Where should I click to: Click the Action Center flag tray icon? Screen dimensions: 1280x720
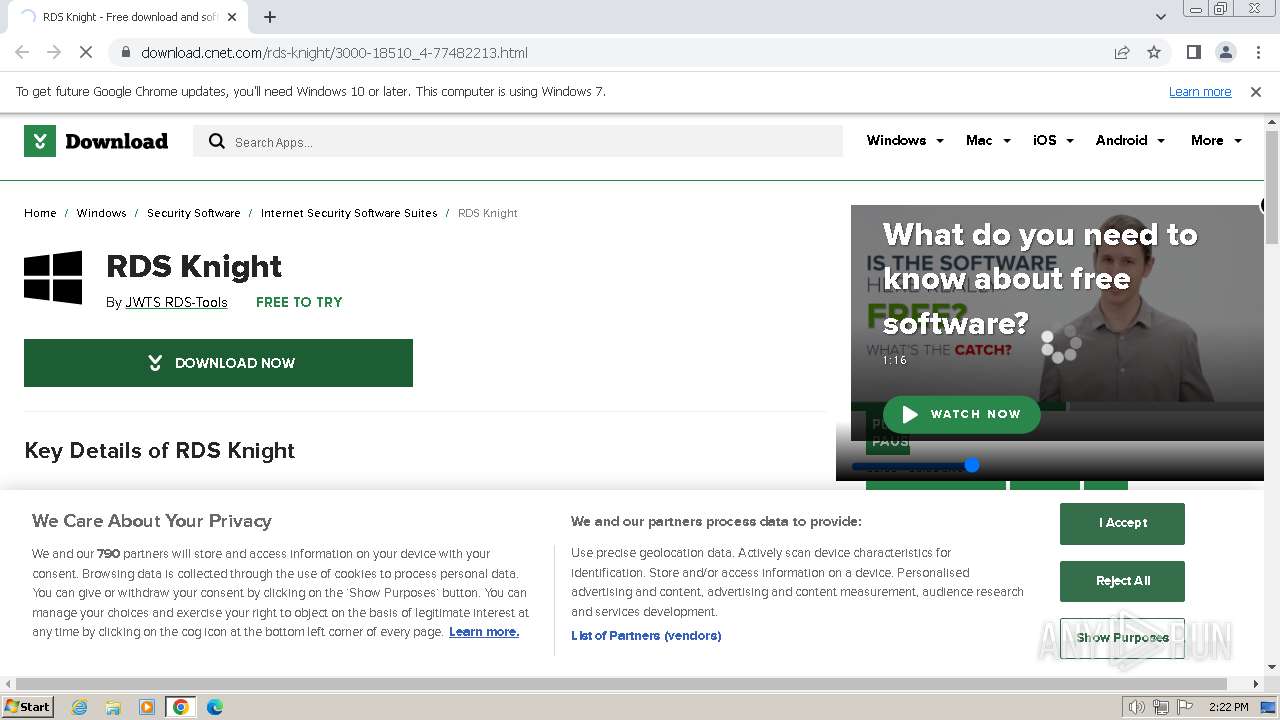coord(1184,707)
